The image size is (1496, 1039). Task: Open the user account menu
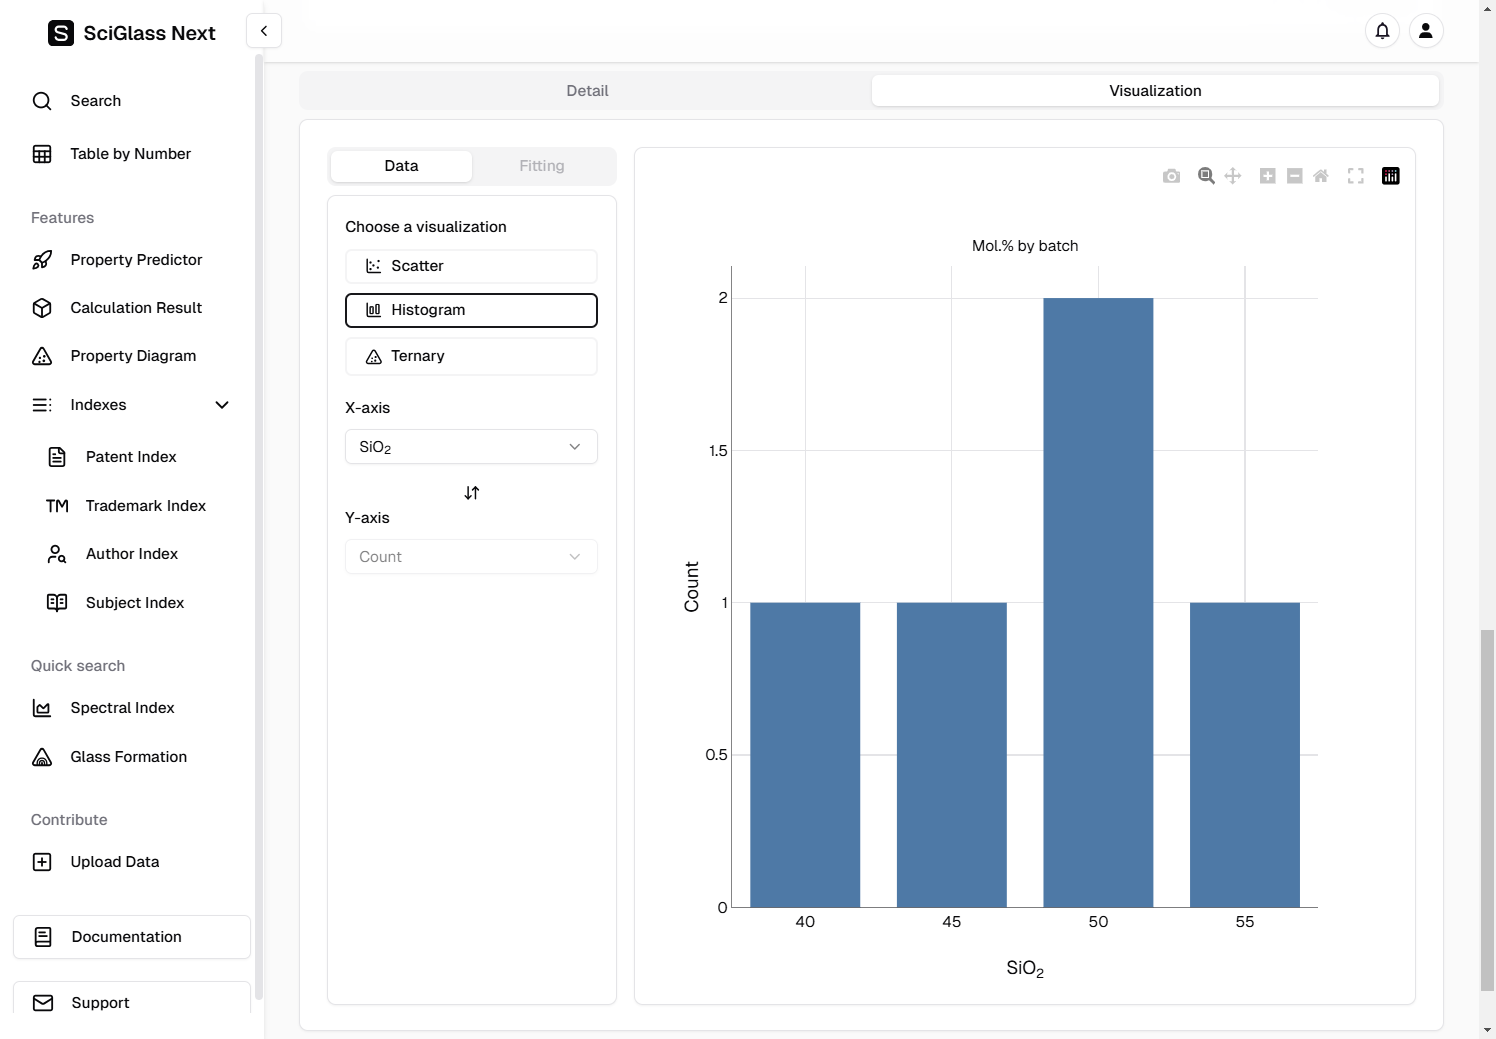click(x=1426, y=31)
